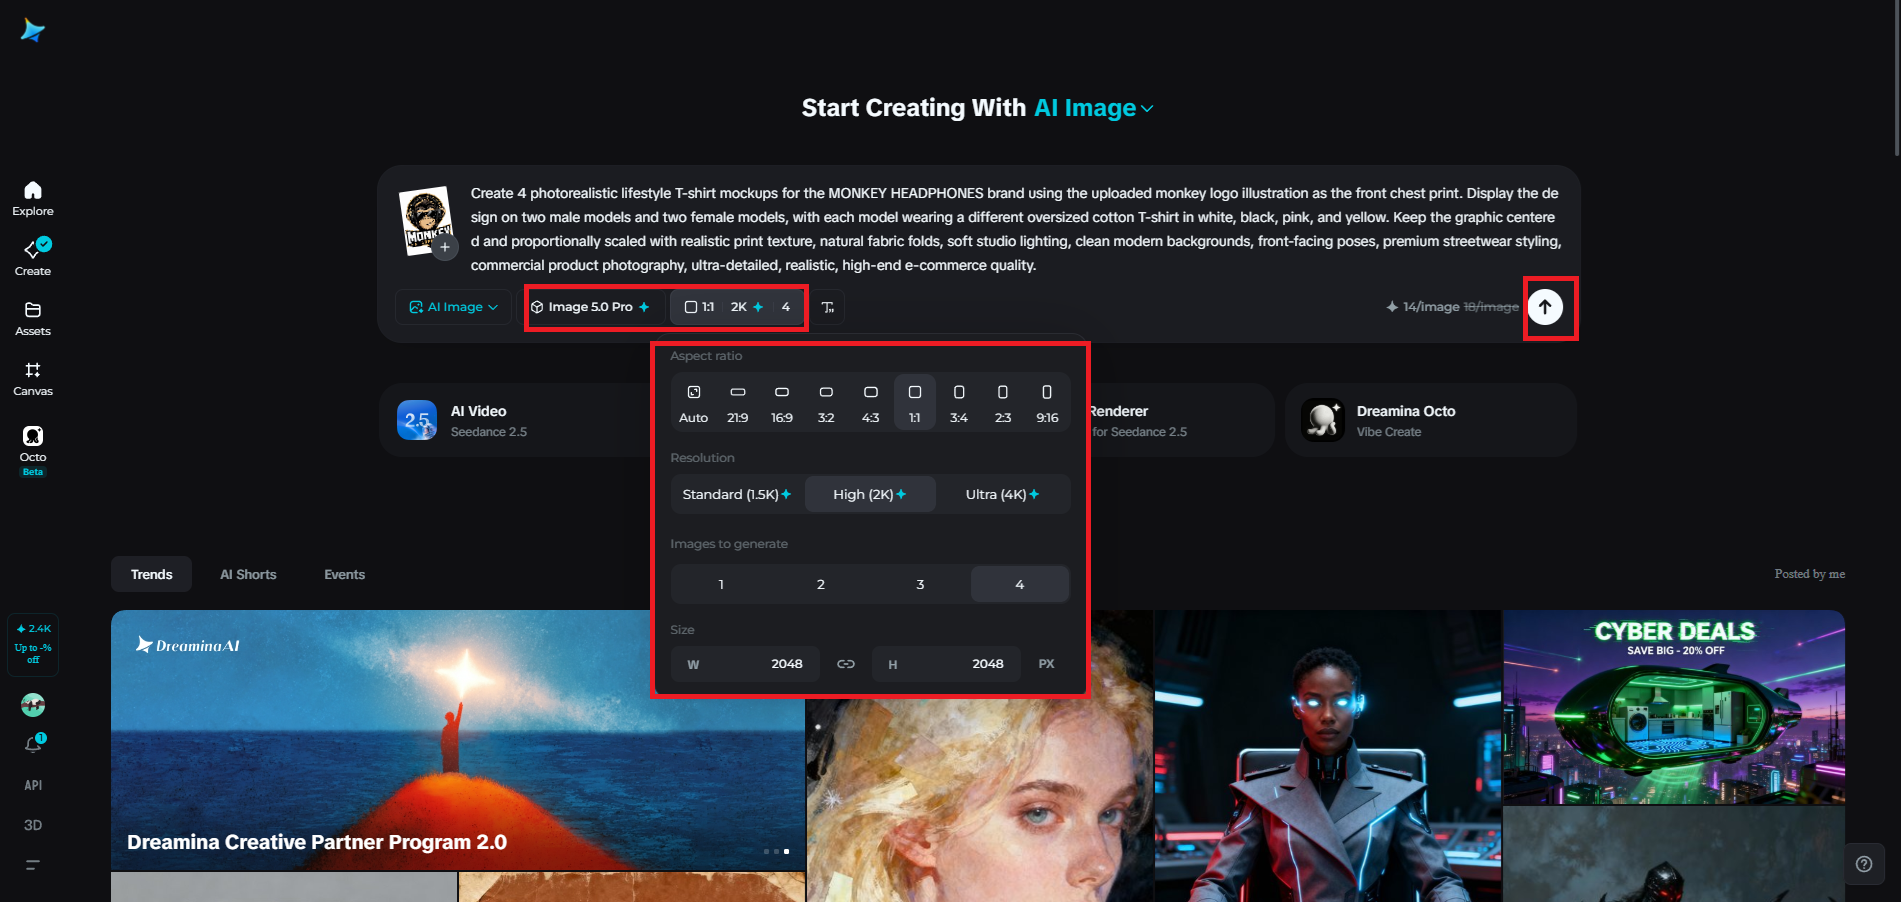Image resolution: width=1901 pixels, height=902 pixels.
Task: Set images to generate to 3
Action: (920, 584)
